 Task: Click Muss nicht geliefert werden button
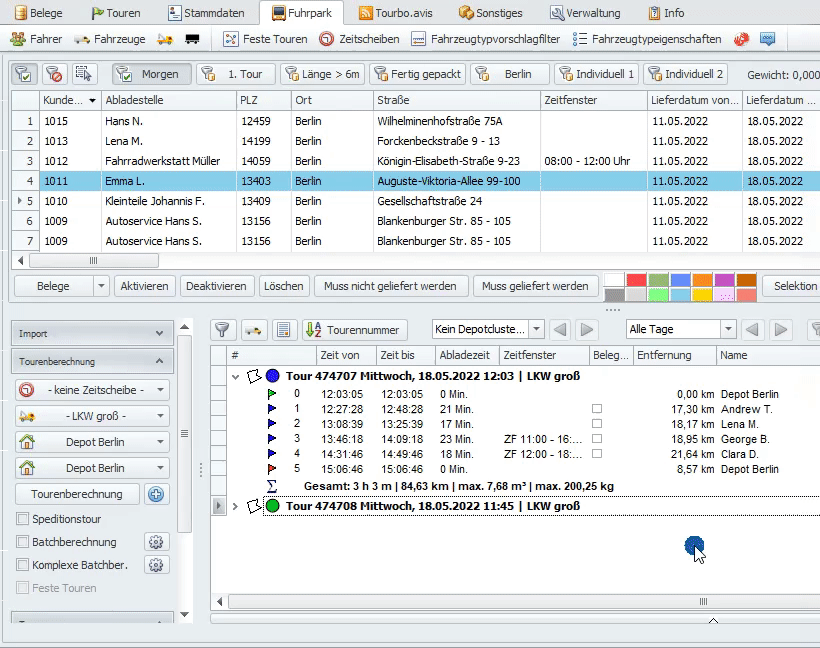point(390,286)
